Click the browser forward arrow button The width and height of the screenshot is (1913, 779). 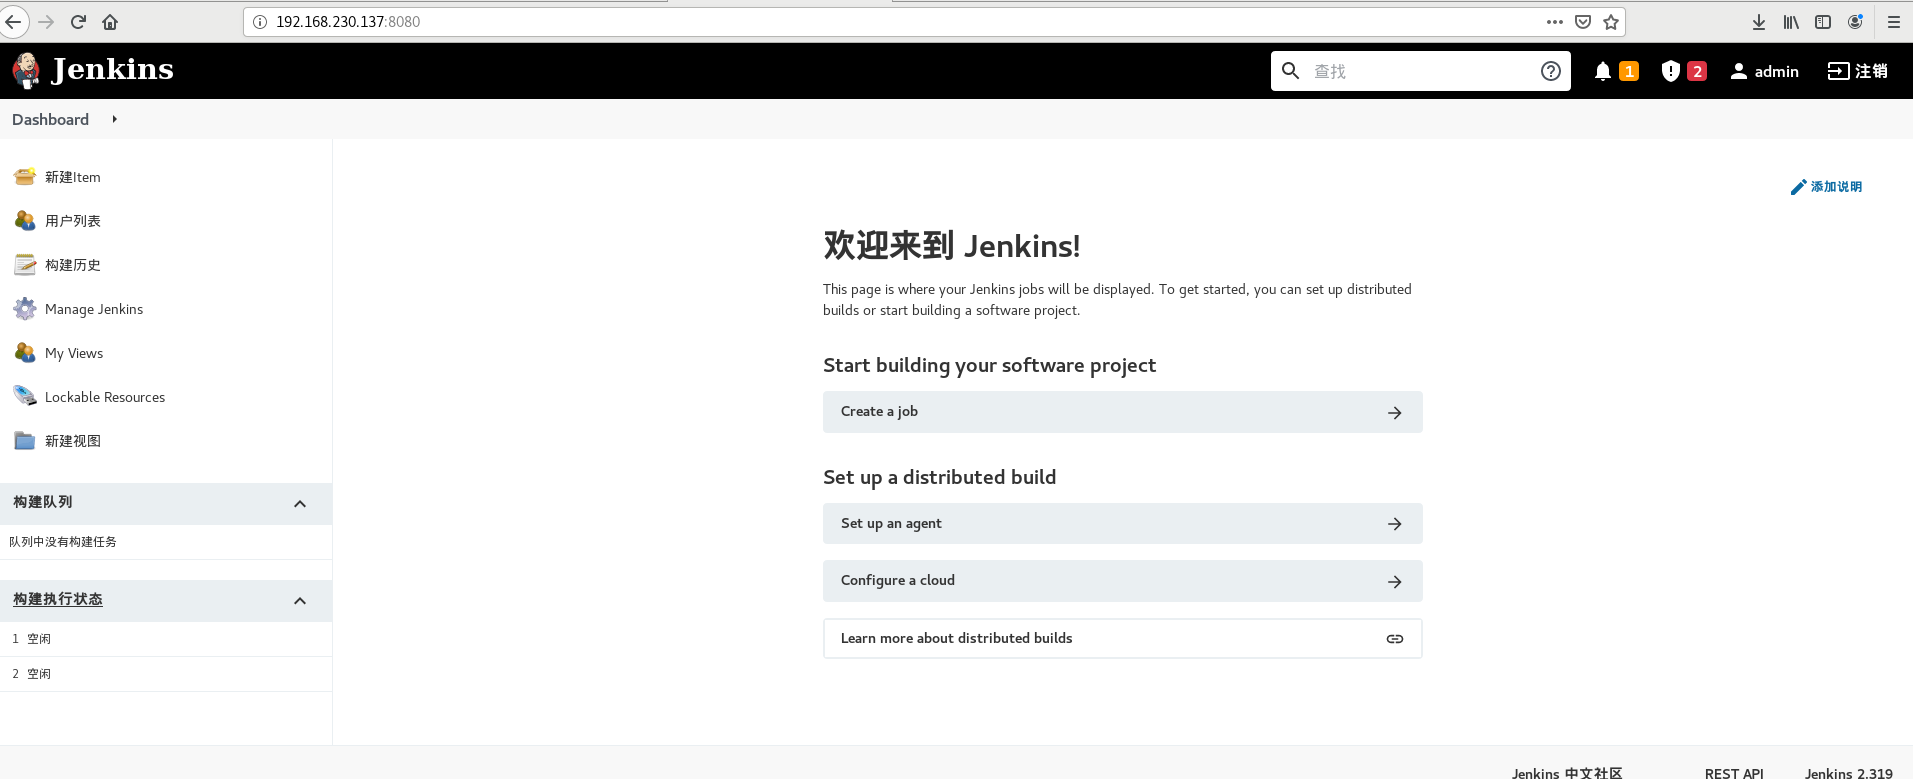[46, 21]
